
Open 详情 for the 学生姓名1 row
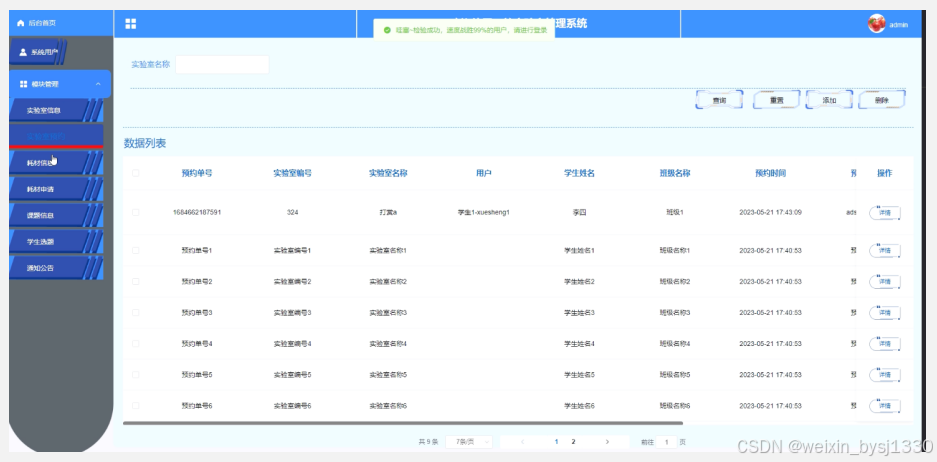884,250
